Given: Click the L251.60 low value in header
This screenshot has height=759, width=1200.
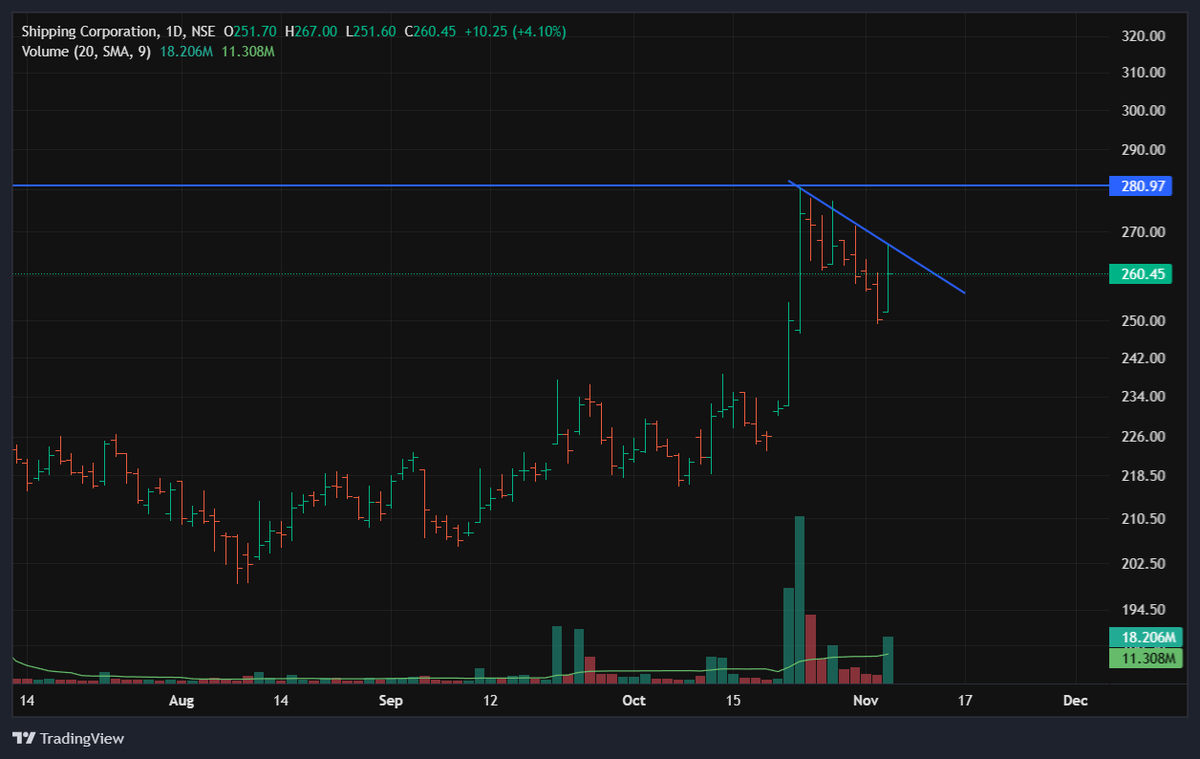Looking at the screenshot, I should [370, 31].
